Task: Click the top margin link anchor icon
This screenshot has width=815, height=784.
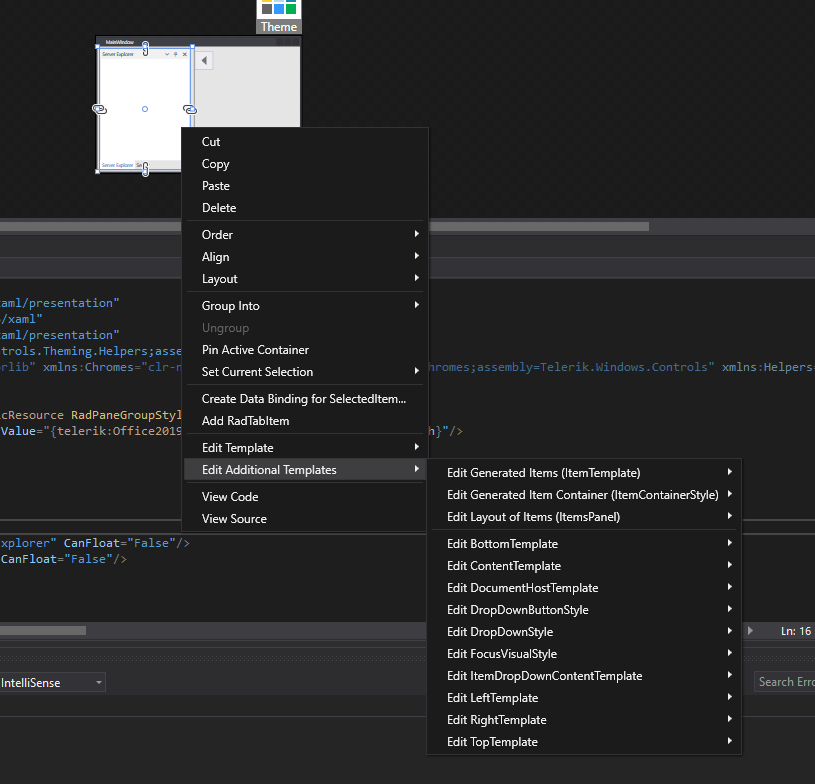Action: 145,47
